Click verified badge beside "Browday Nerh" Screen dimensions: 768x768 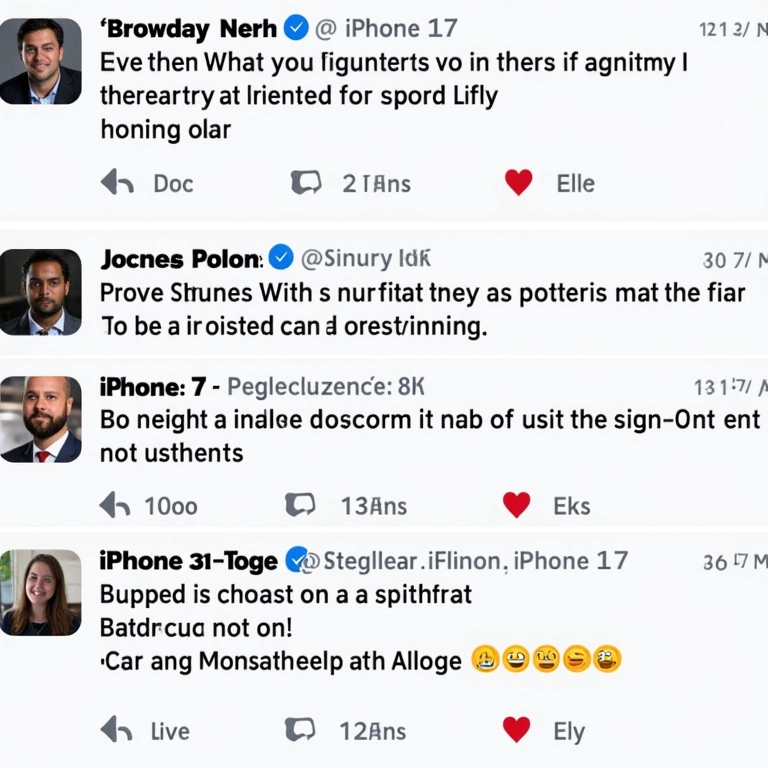[296, 29]
